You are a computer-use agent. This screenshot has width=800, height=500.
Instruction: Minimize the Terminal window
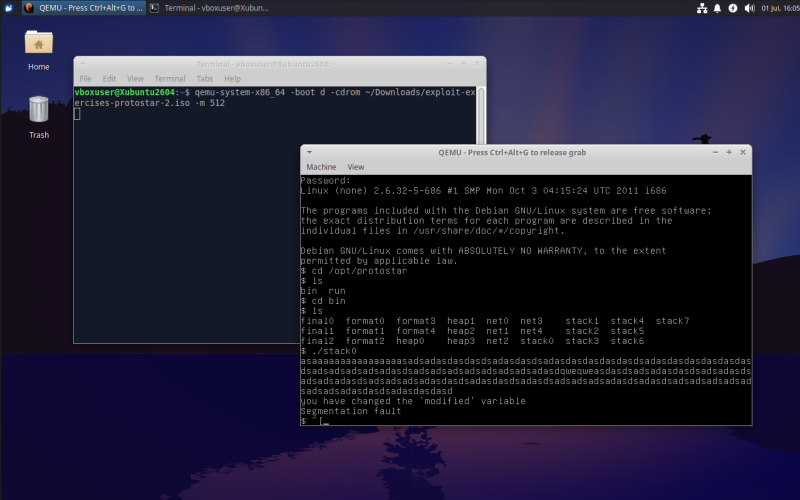pyautogui.click(x=449, y=64)
